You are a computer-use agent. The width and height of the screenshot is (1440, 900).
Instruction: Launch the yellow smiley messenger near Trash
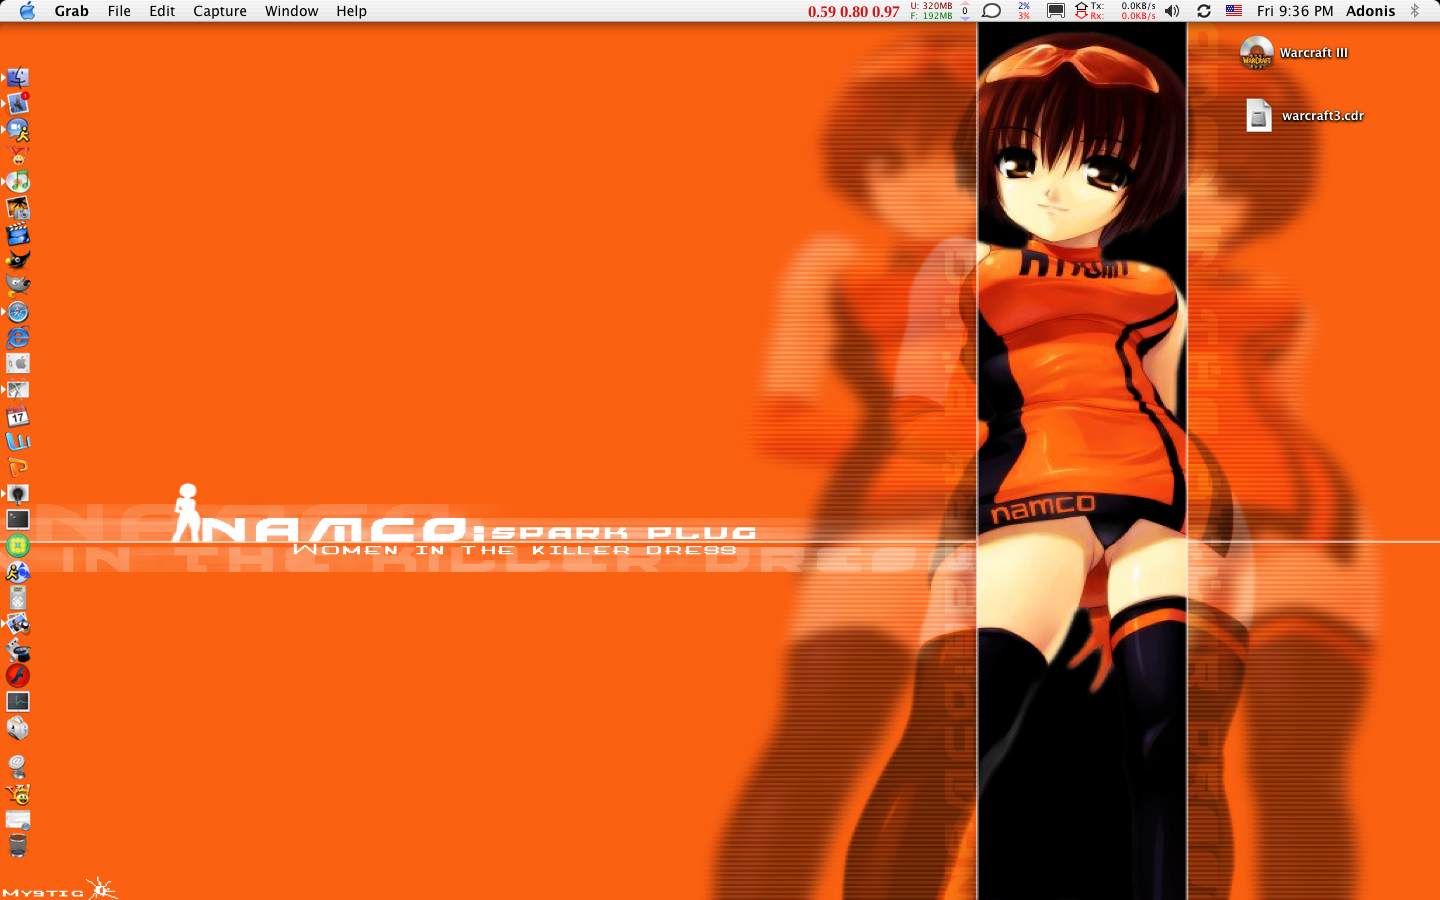pos(18,793)
